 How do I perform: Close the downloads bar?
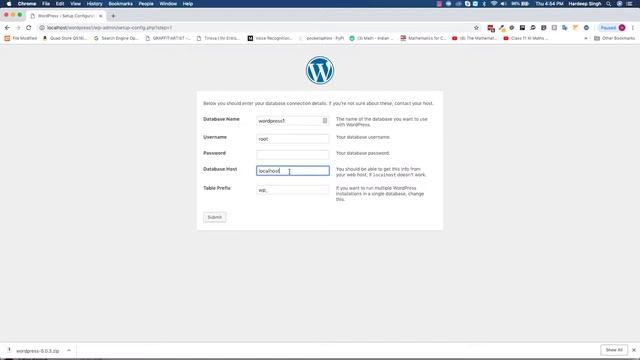click(634, 350)
